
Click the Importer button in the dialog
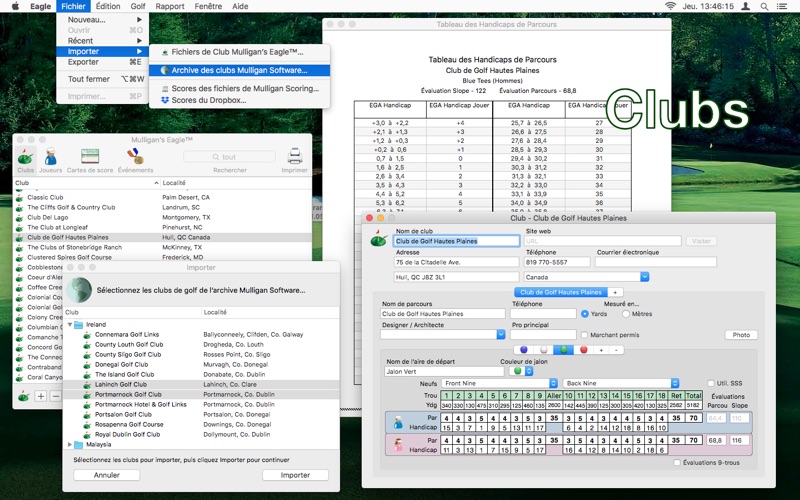pos(295,475)
